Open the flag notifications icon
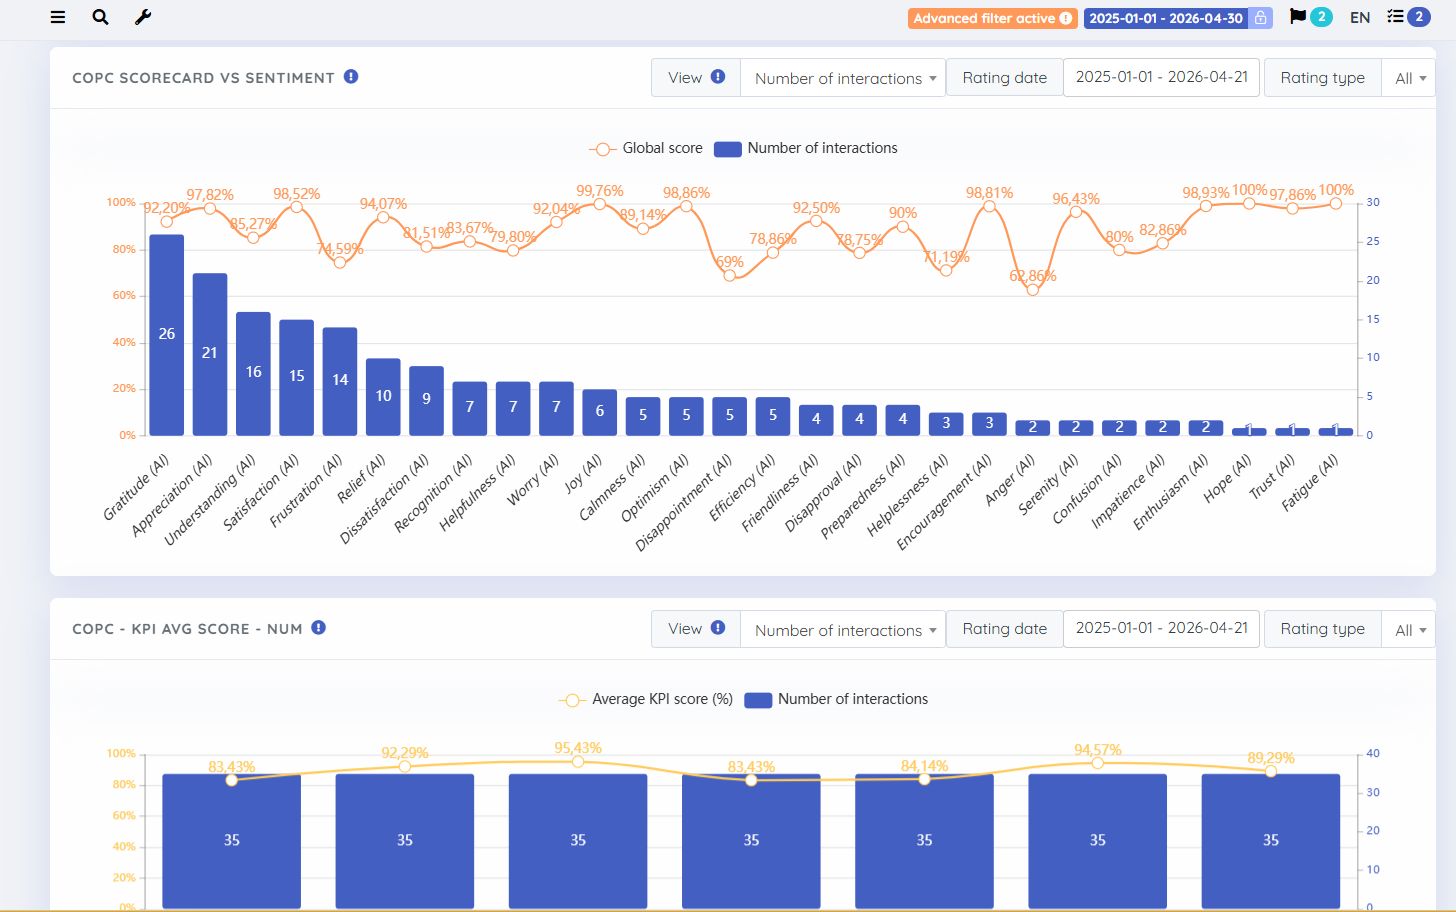 click(x=1298, y=17)
